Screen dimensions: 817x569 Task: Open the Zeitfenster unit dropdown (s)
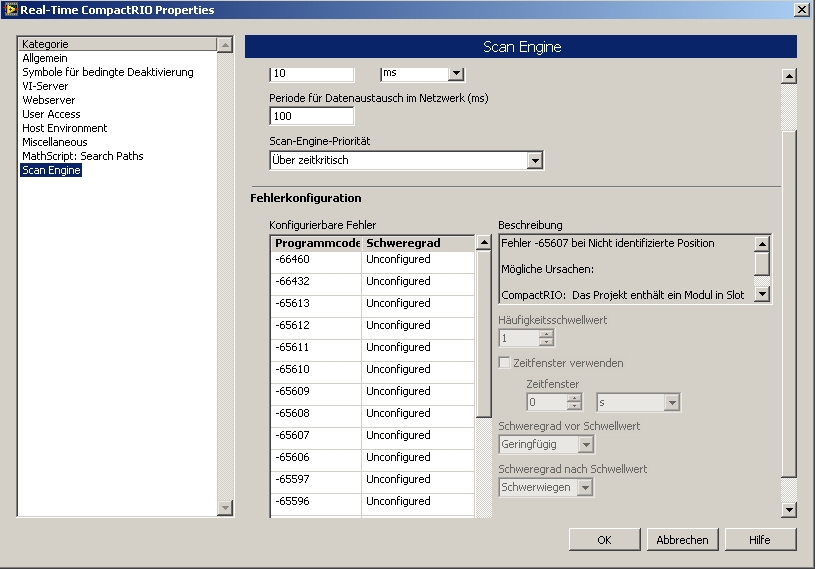tap(672, 402)
